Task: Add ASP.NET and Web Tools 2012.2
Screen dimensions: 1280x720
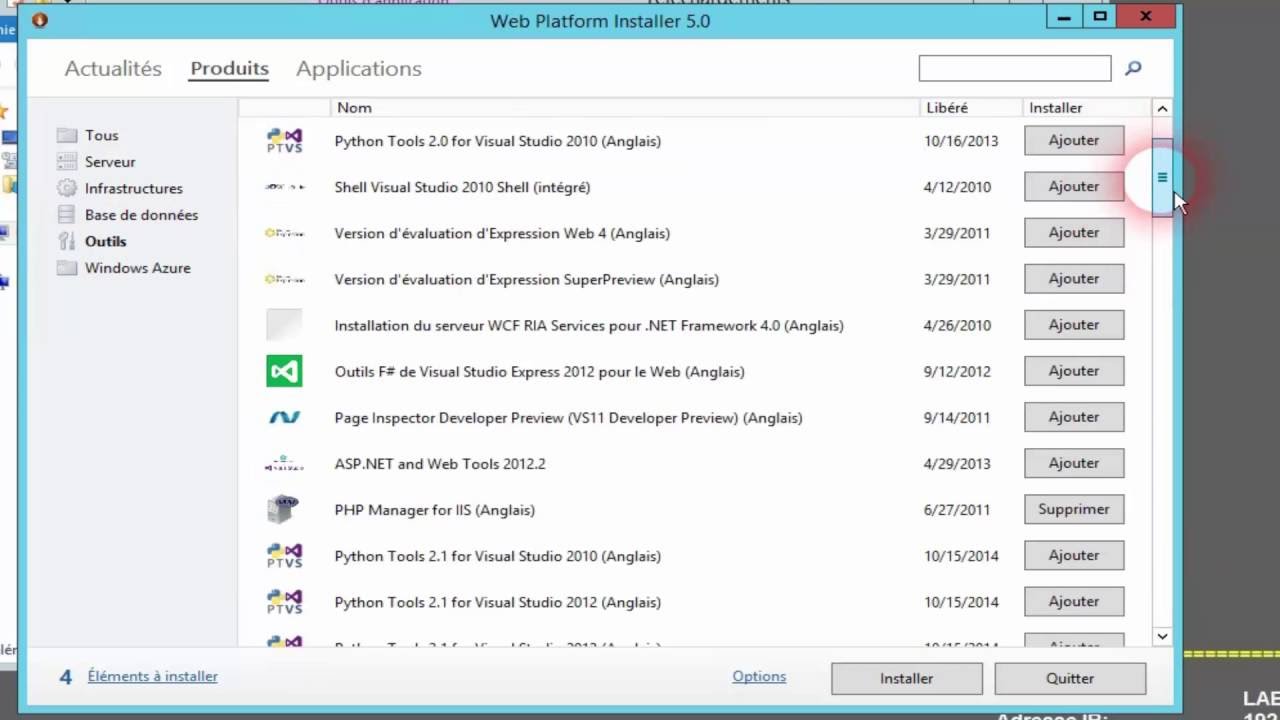Action: pos(1074,463)
